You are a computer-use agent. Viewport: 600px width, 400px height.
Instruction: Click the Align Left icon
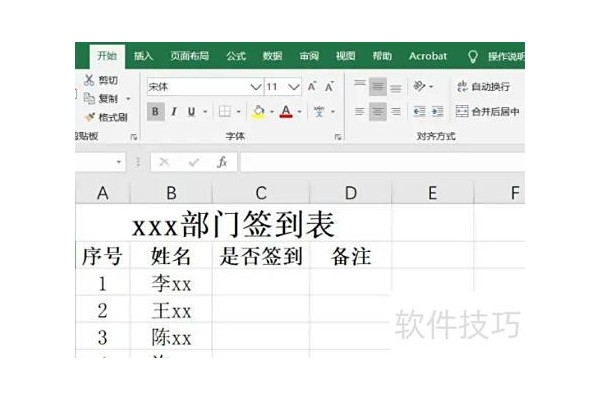[x=360, y=111]
